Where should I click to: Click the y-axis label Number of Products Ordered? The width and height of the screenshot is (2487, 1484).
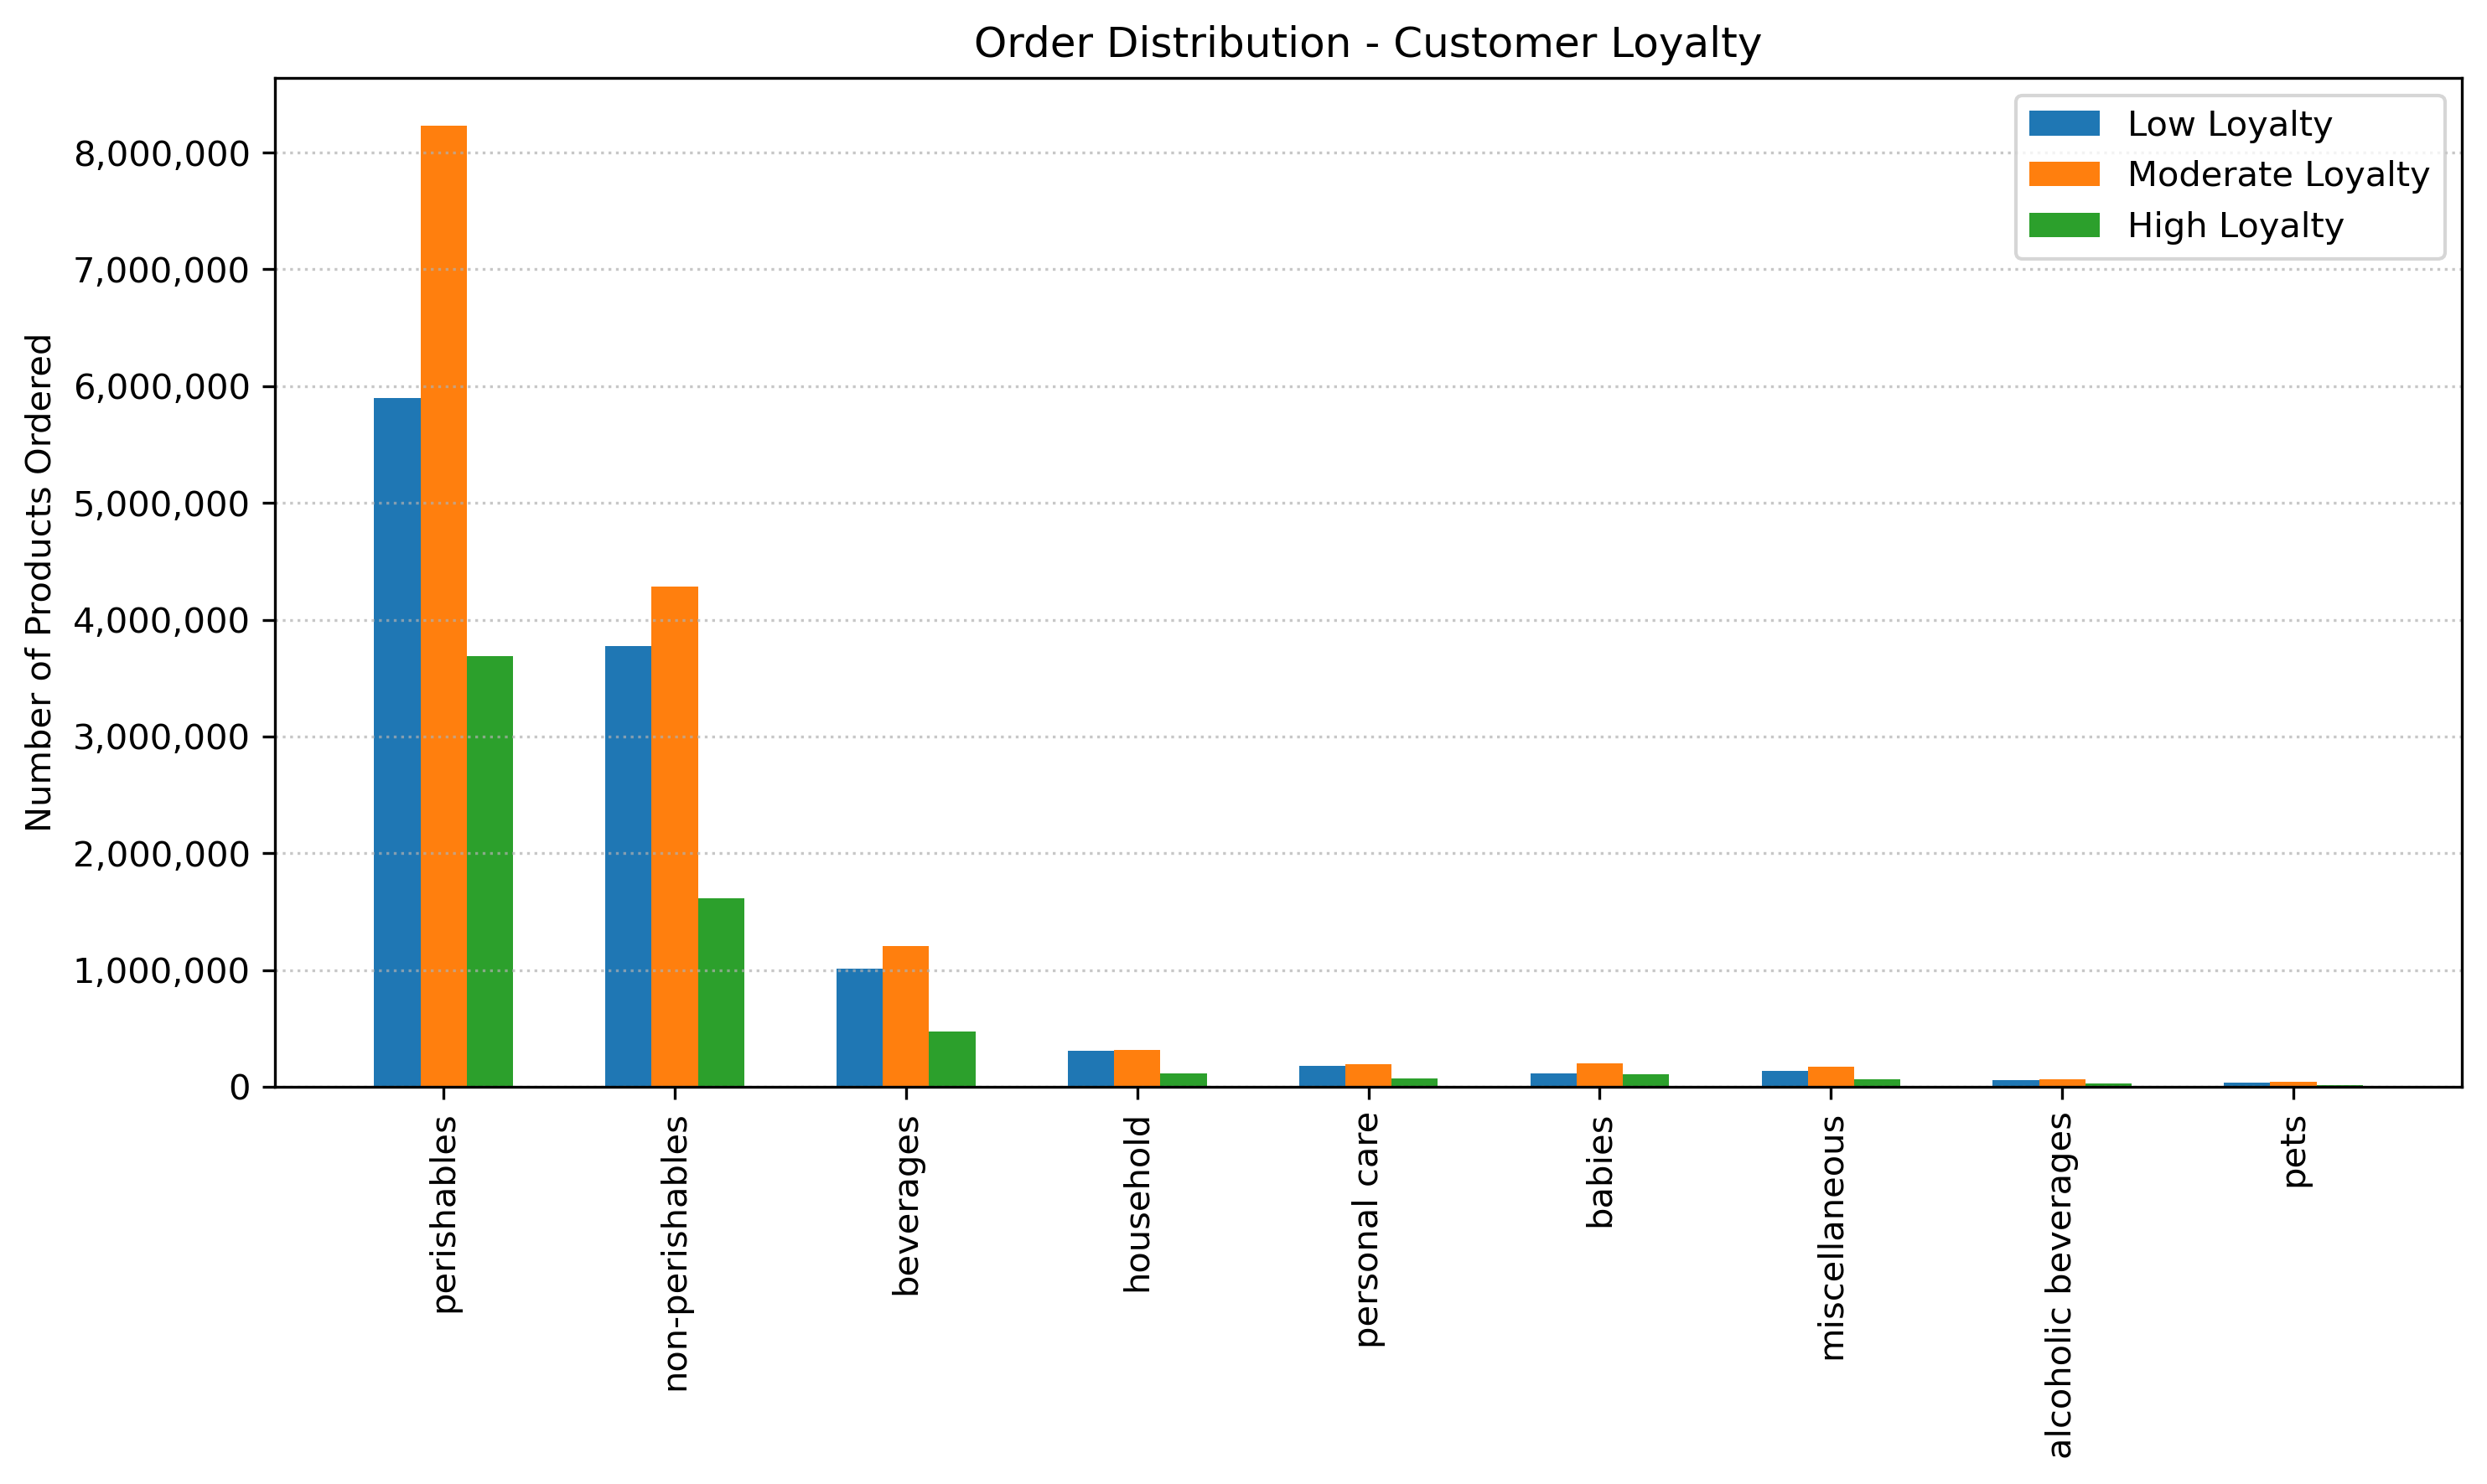tap(39, 582)
